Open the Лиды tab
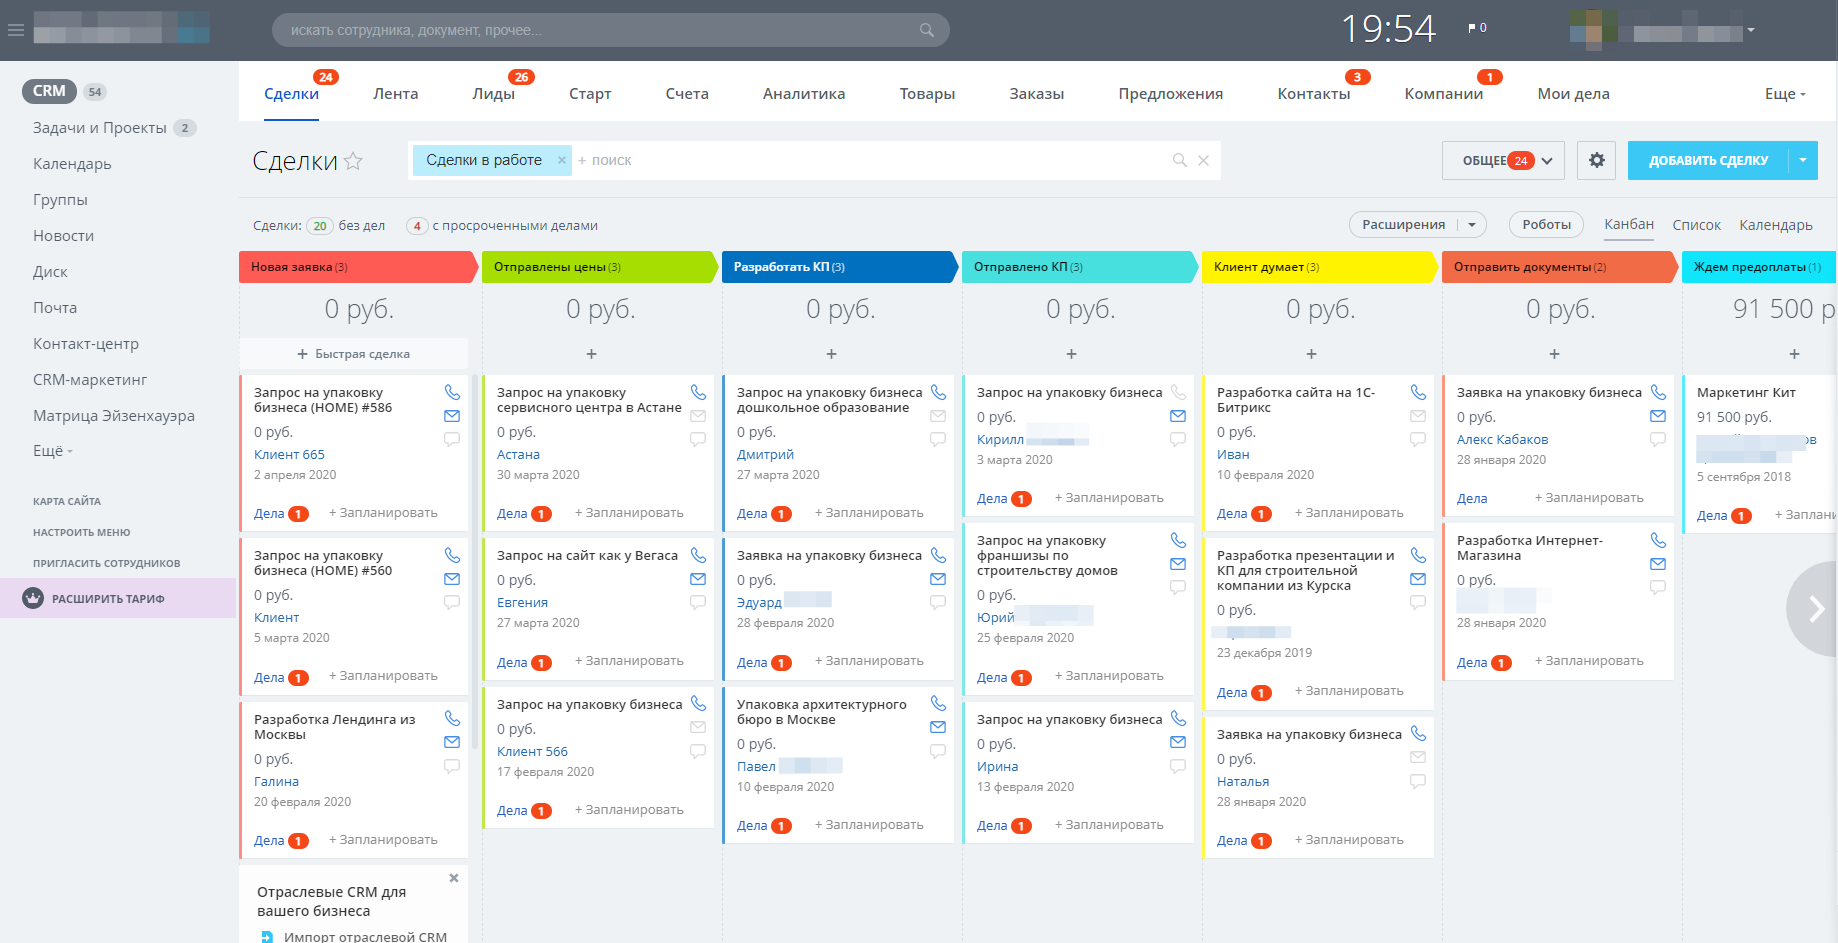This screenshot has height=943, width=1838. [493, 94]
